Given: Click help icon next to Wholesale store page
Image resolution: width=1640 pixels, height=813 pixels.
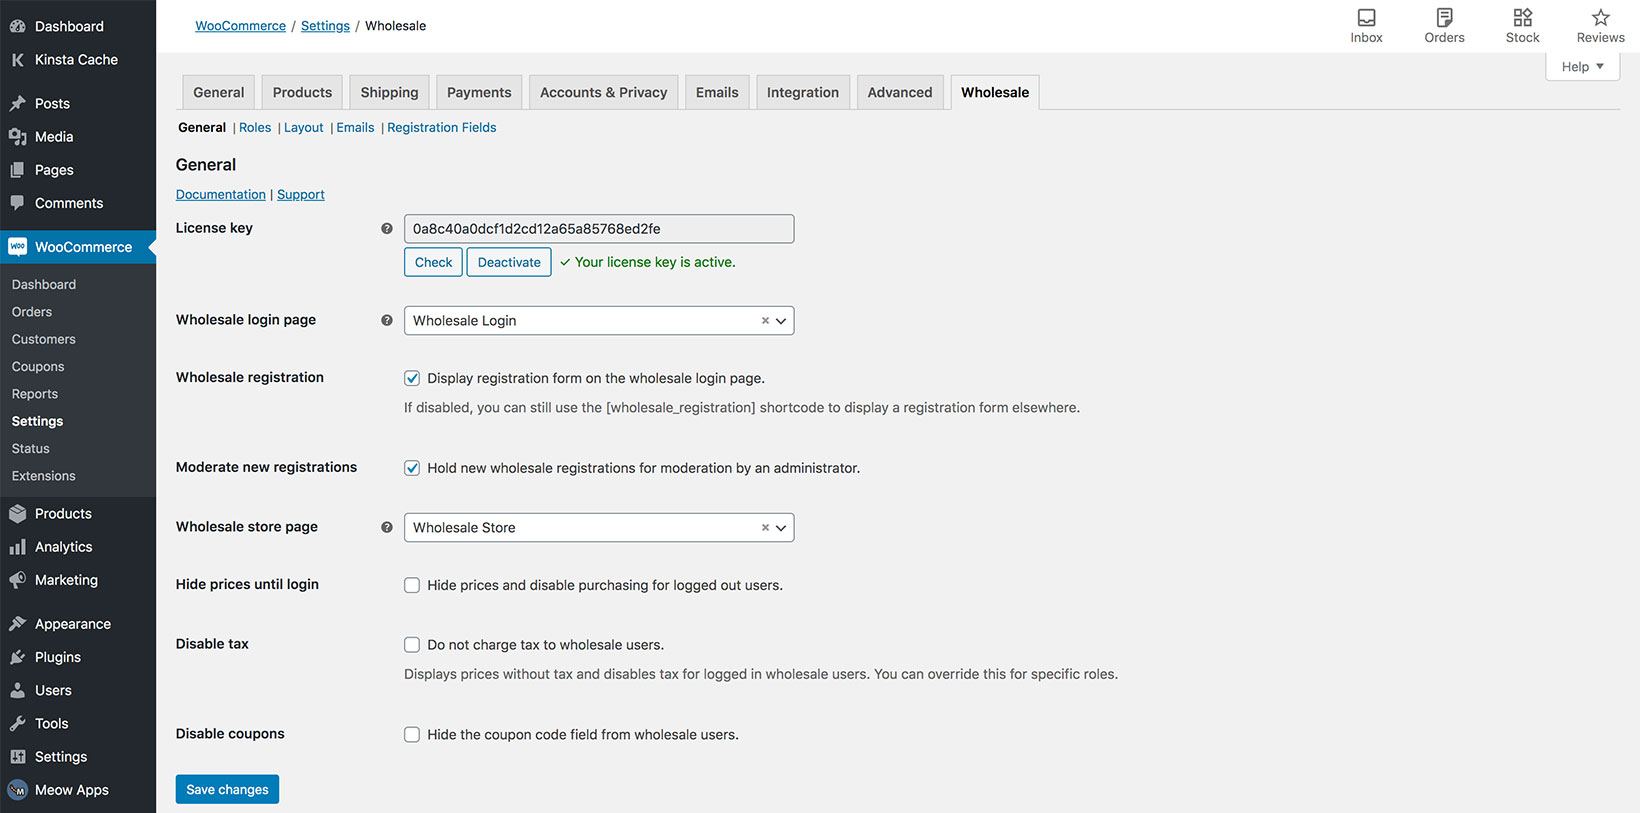Looking at the screenshot, I should 387,528.
